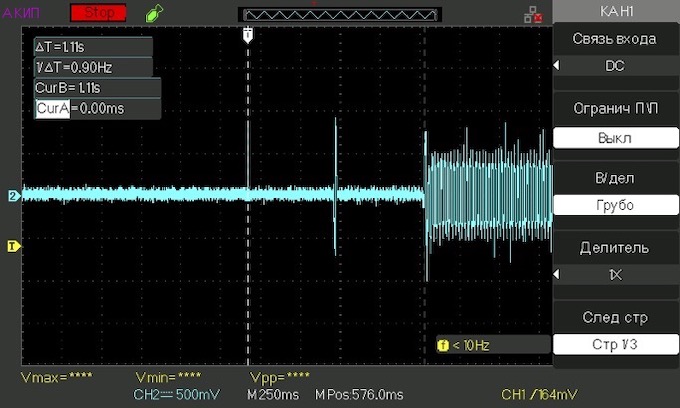The height and width of the screenshot is (408, 680).
Task: Click the 1/ΔT =0.90Hz readout
Action: coord(94,67)
